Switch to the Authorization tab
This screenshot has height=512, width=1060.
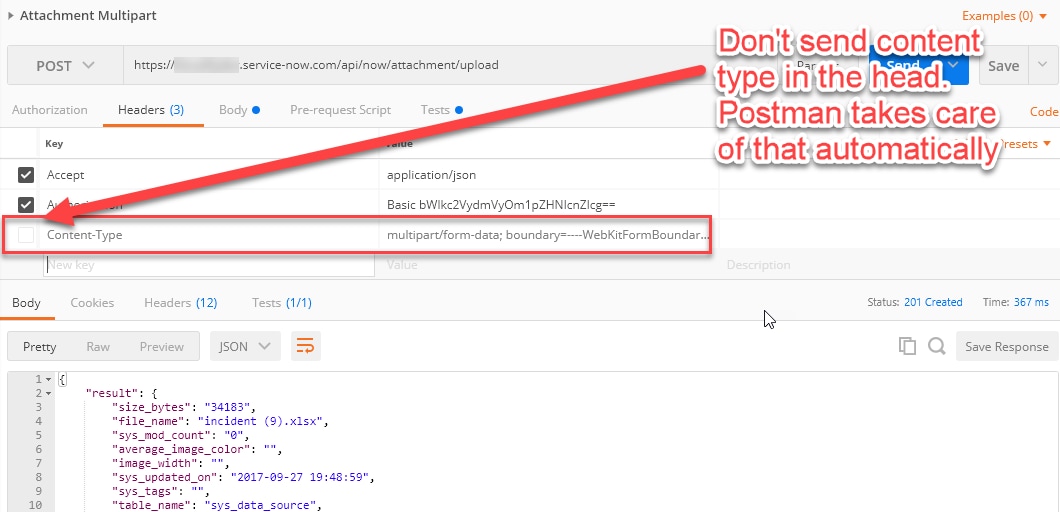click(49, 110)
